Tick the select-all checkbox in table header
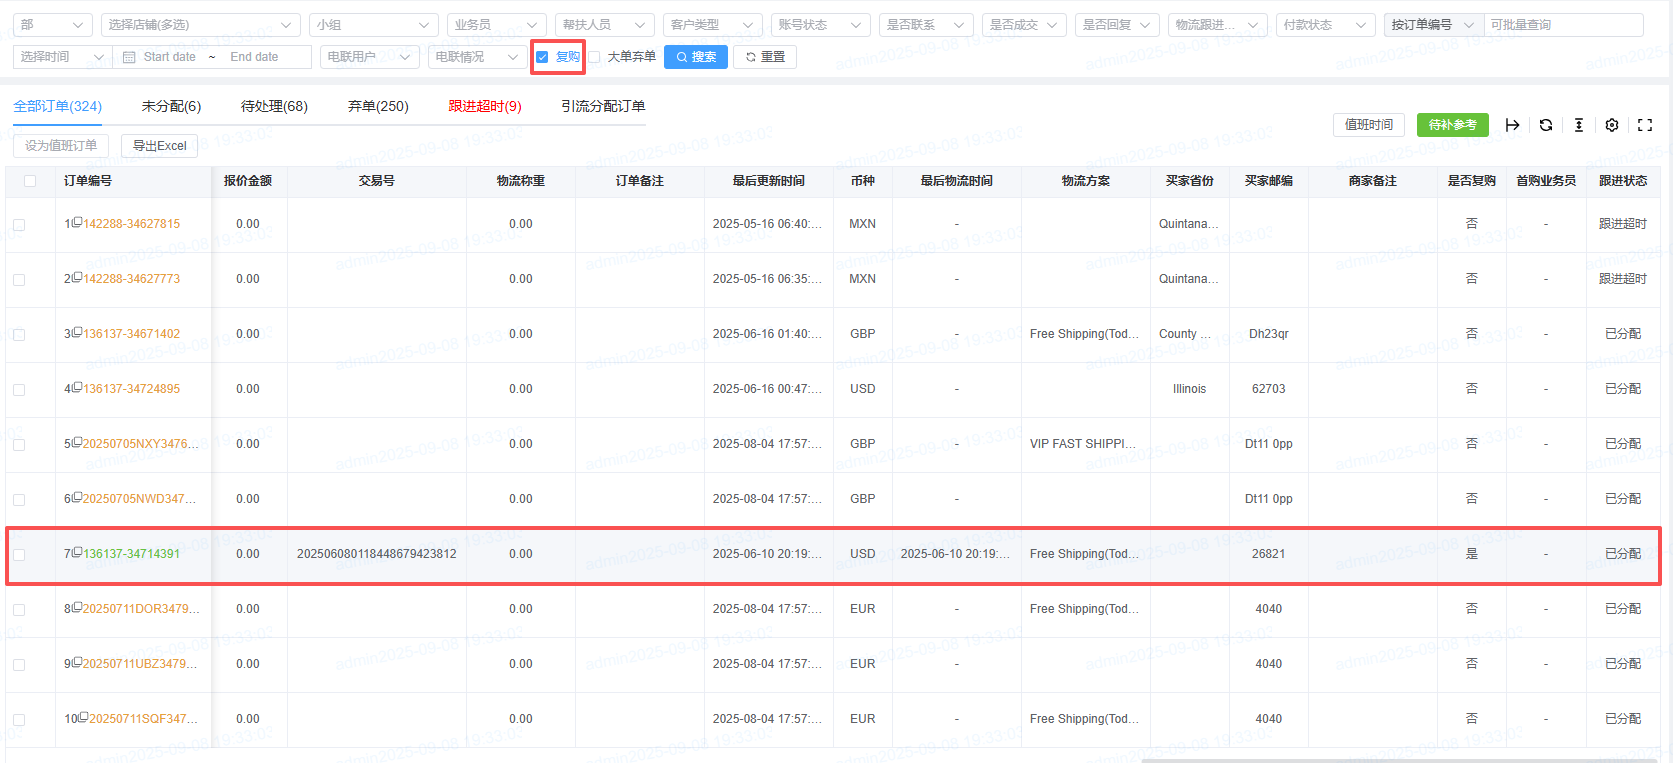The width and height of the screenshot is (1673, 763). [x=30, y=181]
